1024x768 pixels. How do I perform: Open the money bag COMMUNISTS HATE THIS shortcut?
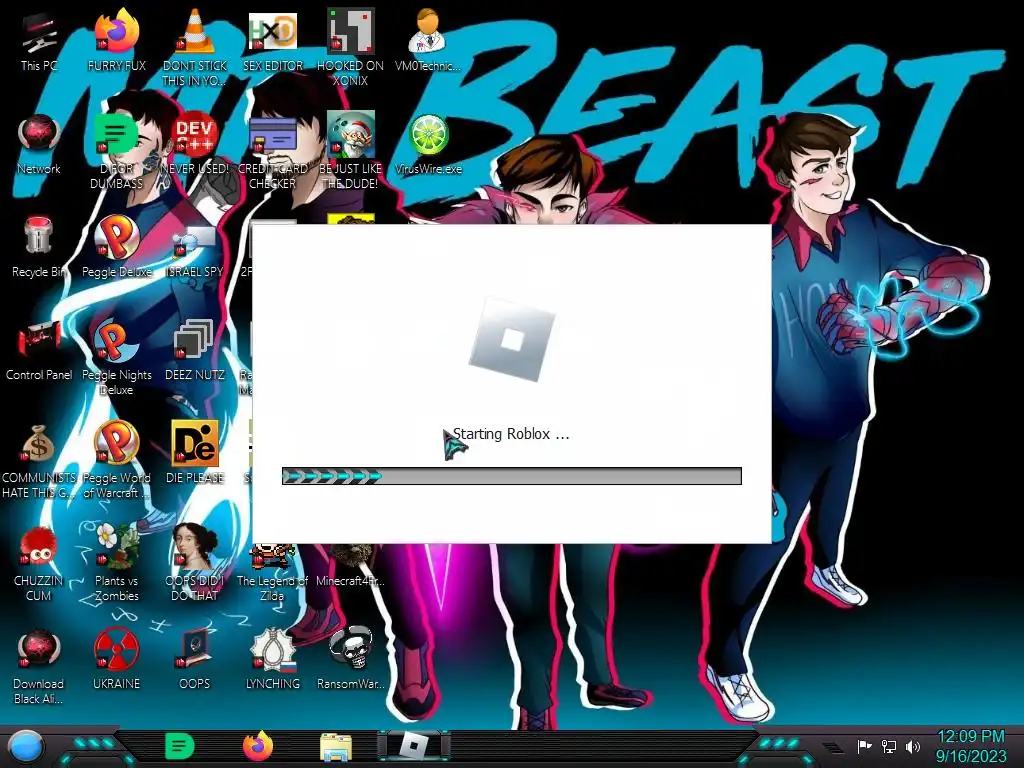[x=39, y=460]
